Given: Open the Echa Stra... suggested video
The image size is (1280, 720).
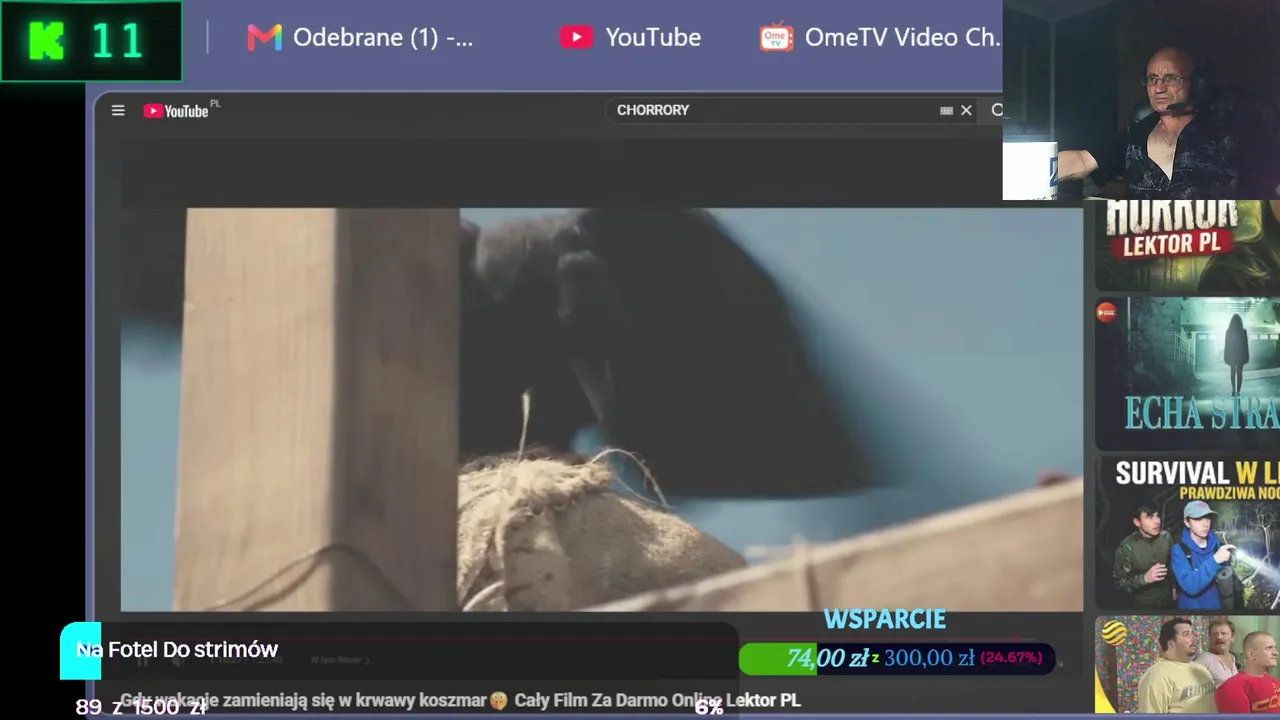Looking at the screenshot, I should [x=1187, y=373].
